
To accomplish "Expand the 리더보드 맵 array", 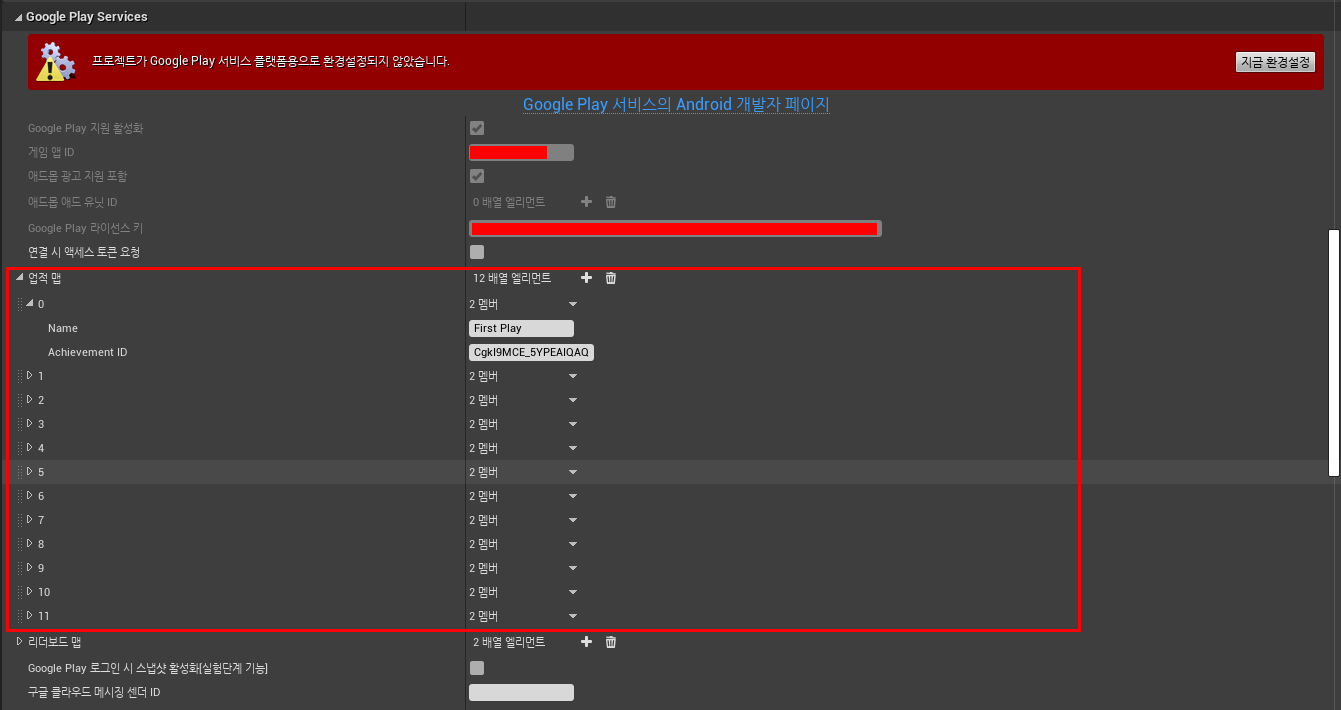I will (x=19, y=642).
